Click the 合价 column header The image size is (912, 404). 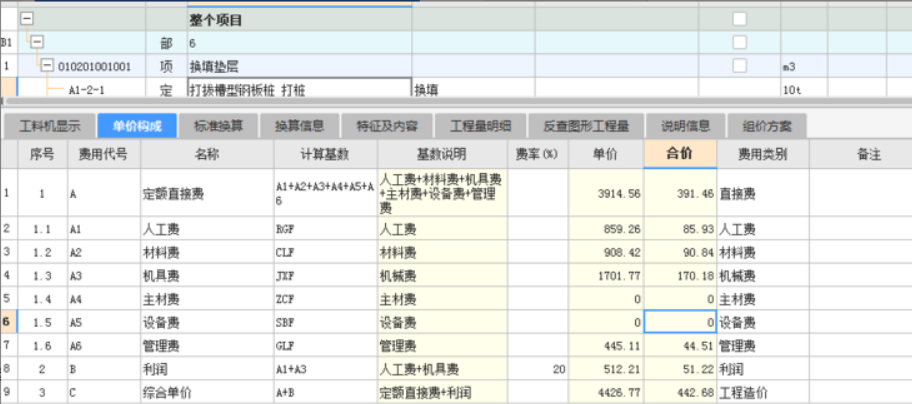(681, 155)
